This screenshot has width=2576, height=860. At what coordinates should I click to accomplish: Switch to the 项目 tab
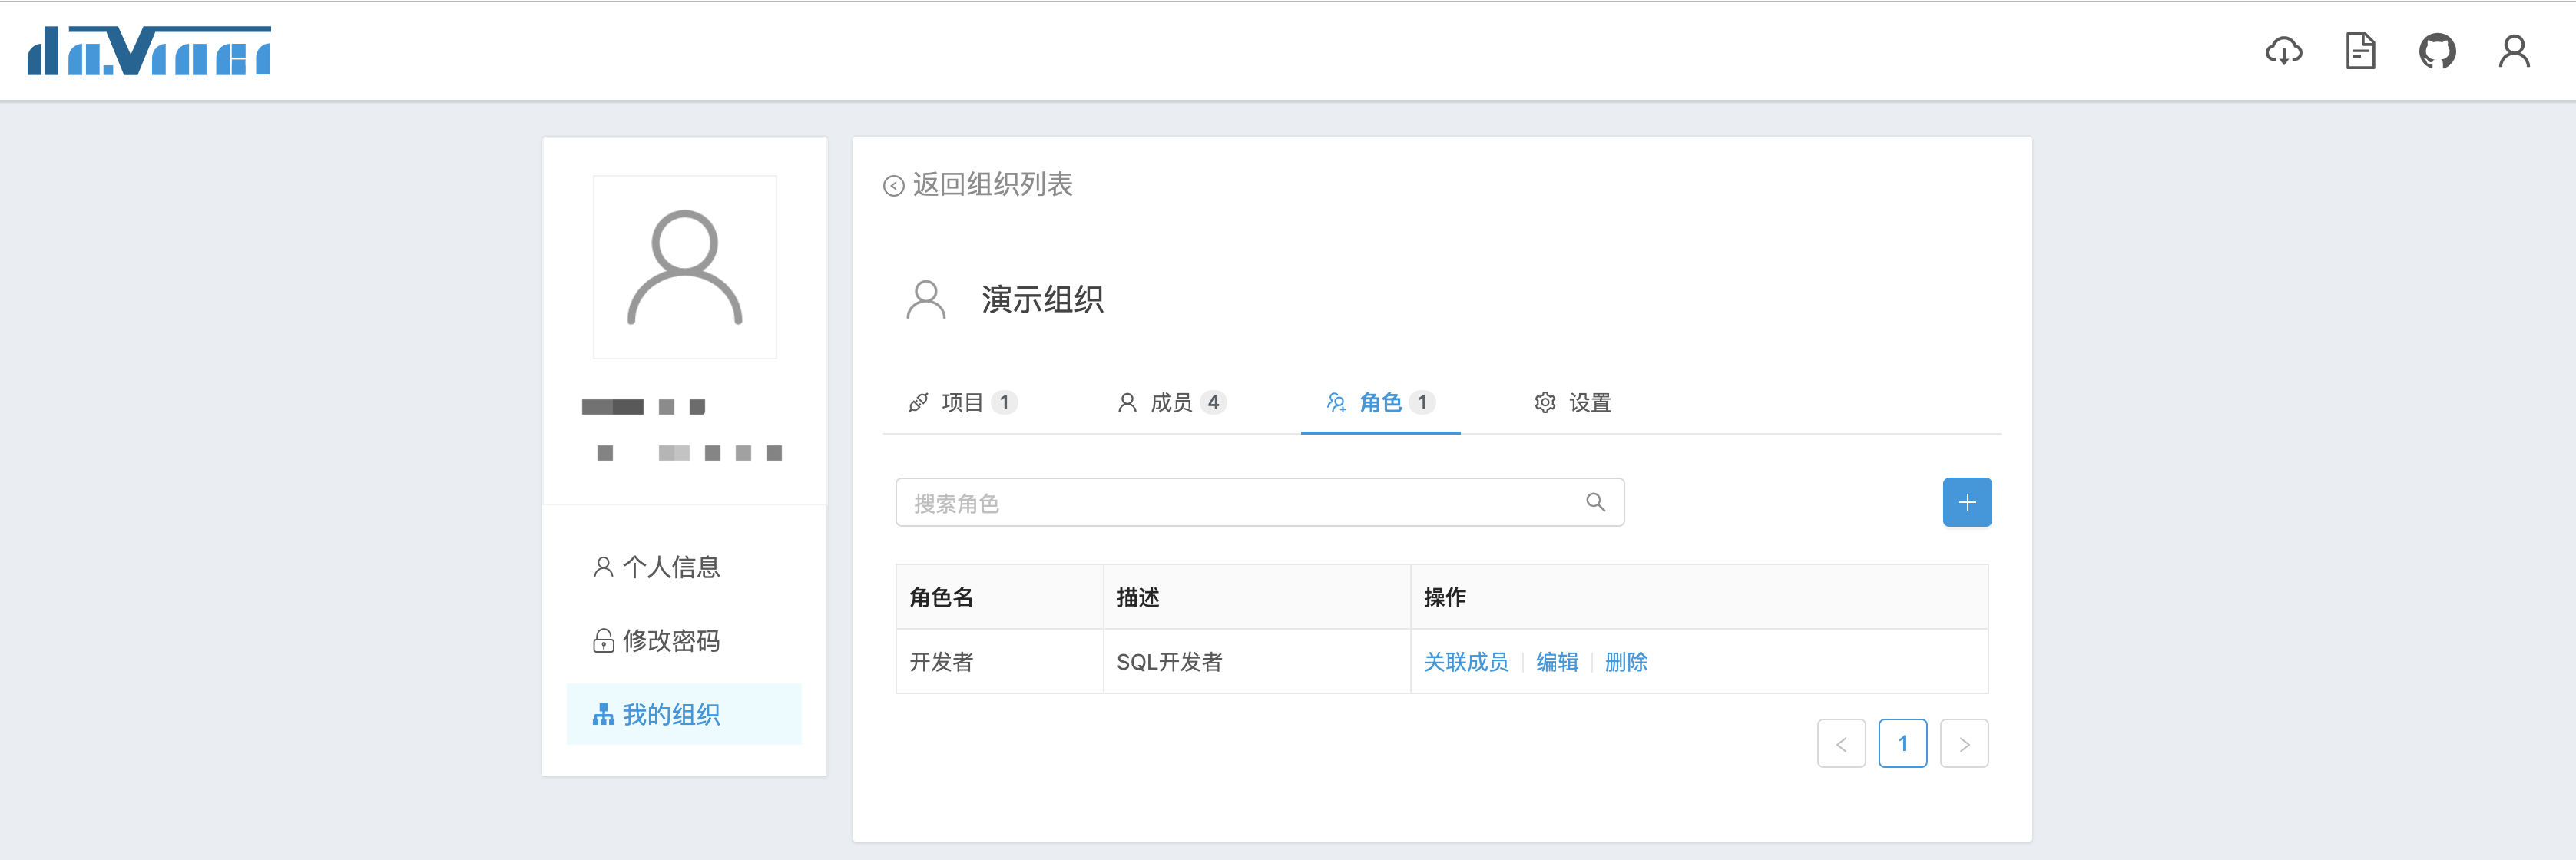pyautogui.click(x=961, y=402)
